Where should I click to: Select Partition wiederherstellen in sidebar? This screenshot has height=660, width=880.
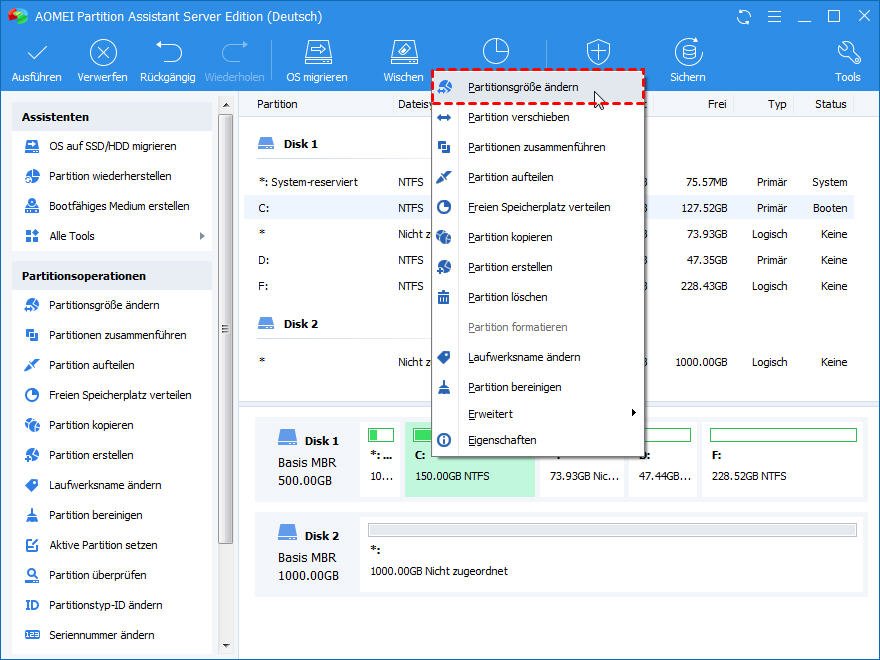[112, 176]
